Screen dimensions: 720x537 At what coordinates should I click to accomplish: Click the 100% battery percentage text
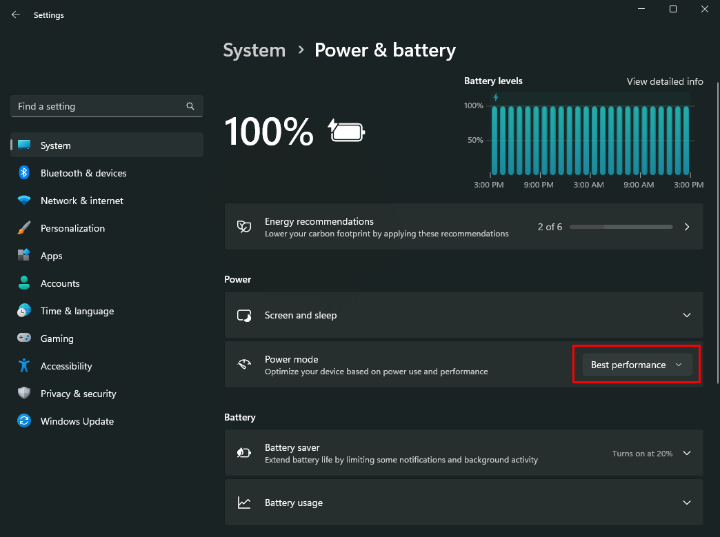tap(269, 132)
